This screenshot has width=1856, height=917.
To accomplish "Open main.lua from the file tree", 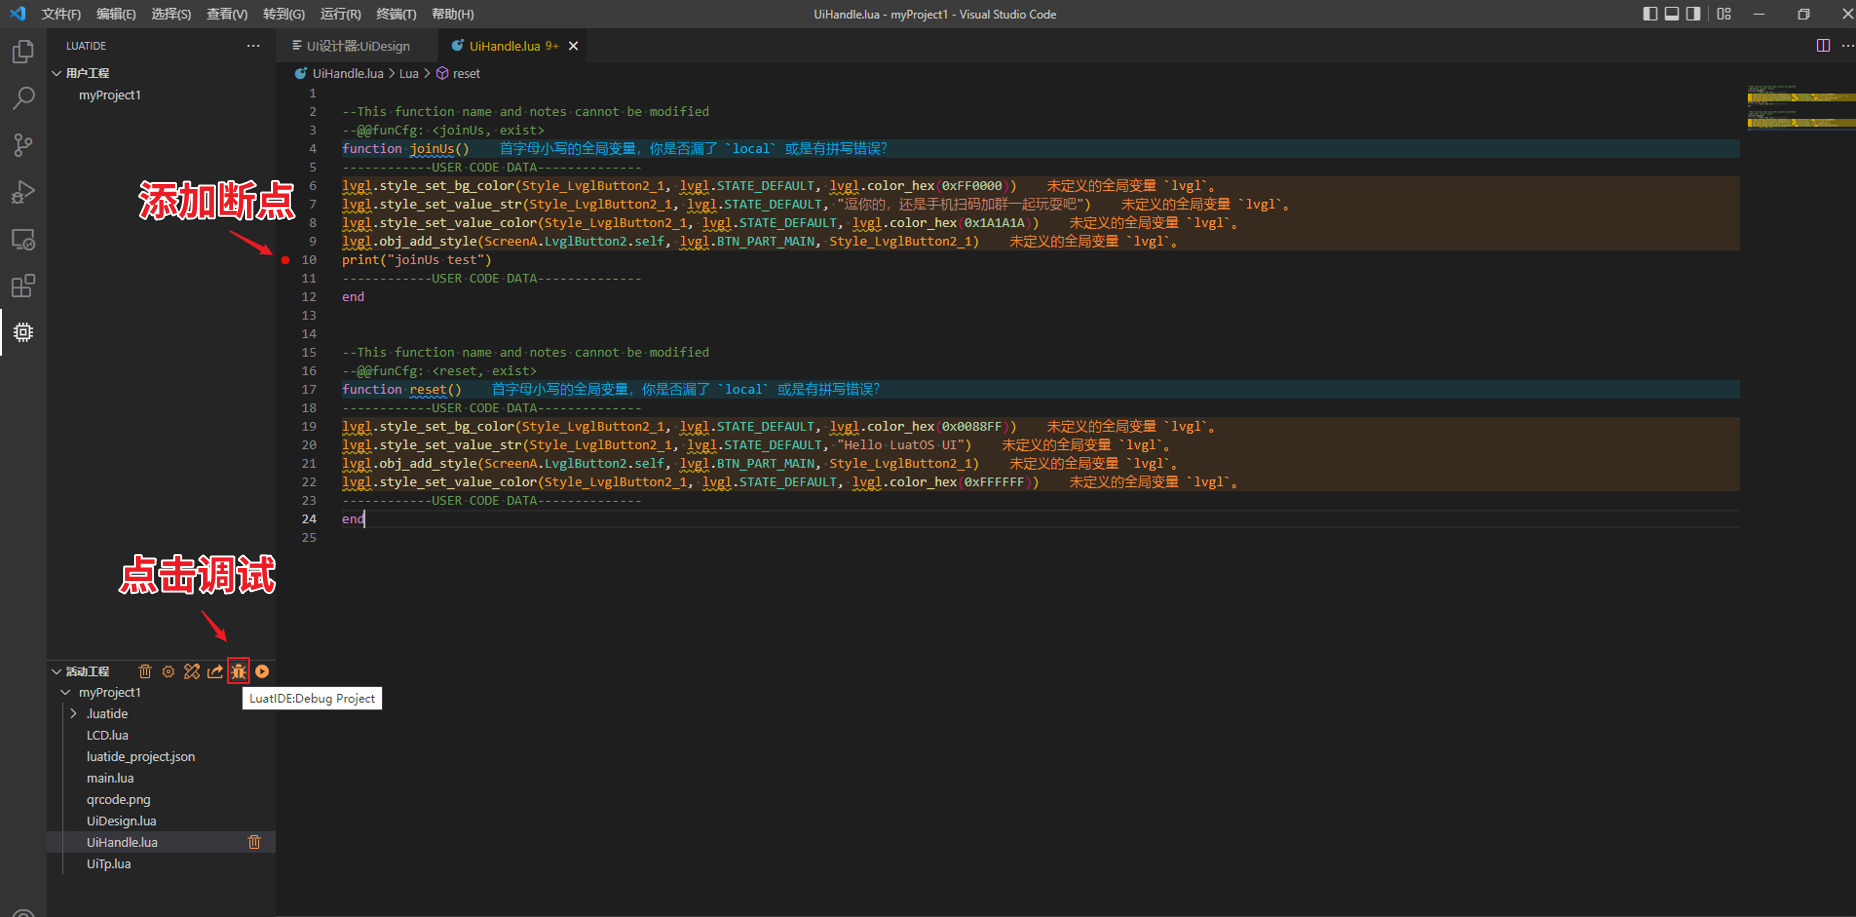I will [110, 778].
